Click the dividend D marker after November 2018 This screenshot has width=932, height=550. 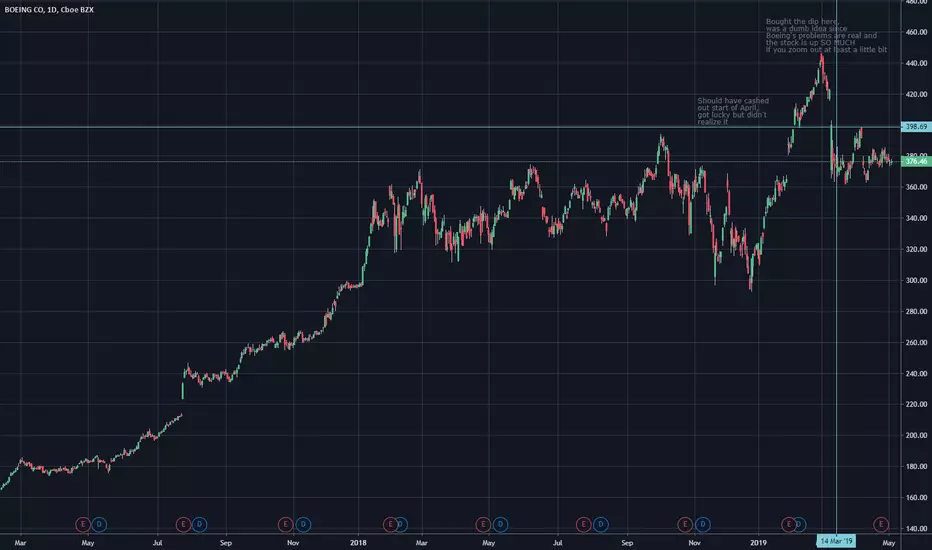pyautogui.click(x=703, y=524)
